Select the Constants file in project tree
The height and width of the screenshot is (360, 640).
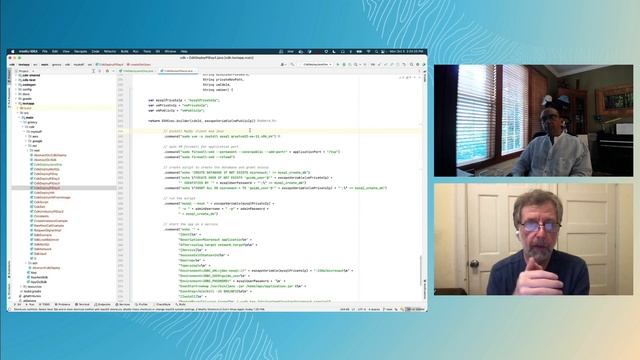pyautogui.click(x=41, y=216)
